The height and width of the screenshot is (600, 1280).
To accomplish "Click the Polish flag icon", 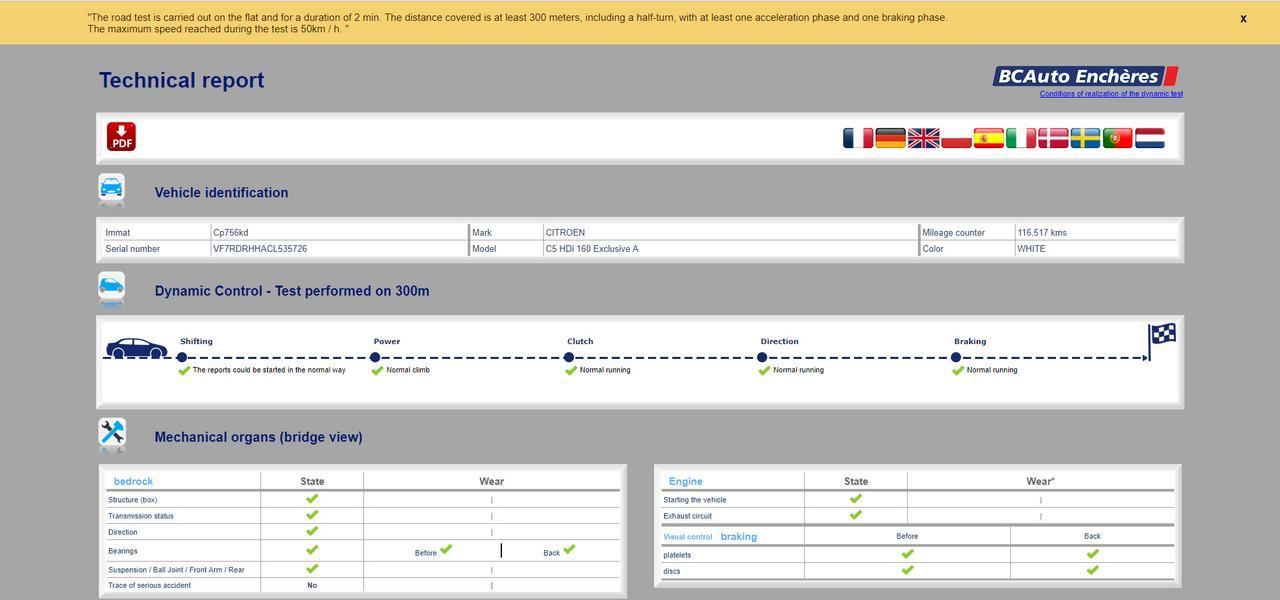I will pos(956,138).
